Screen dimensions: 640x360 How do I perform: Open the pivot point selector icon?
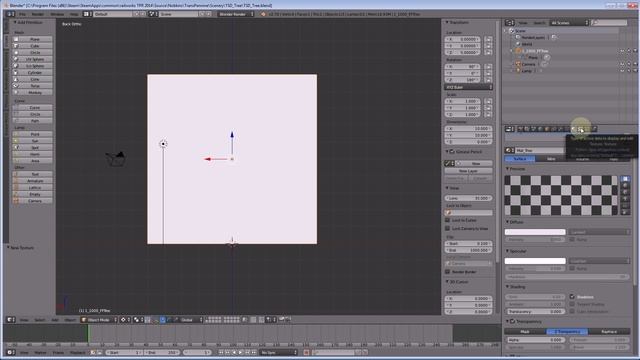[138, 320]
